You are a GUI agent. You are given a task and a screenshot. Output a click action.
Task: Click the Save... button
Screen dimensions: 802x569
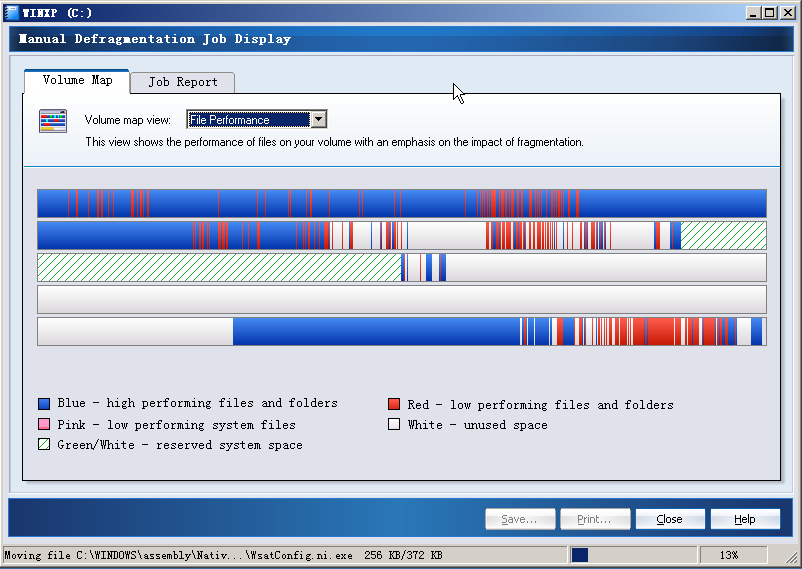click(520, 519)
